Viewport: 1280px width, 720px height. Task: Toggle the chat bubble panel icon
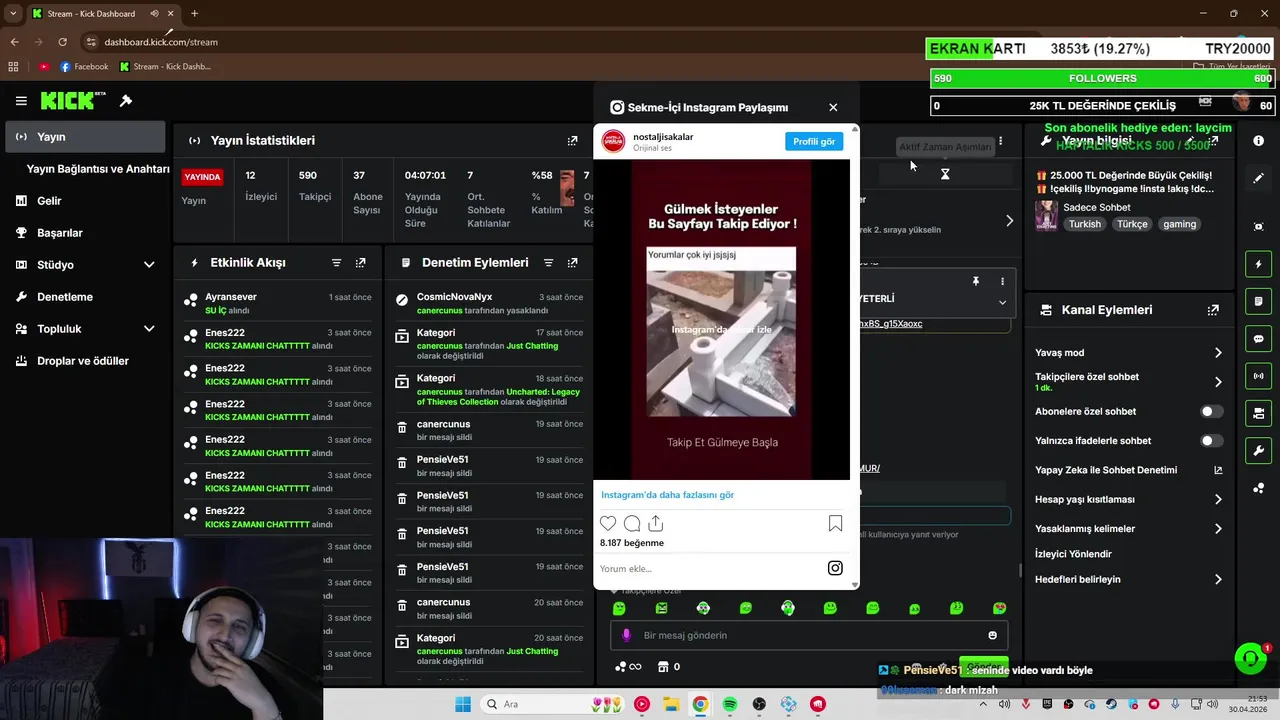coord(1258,339)
